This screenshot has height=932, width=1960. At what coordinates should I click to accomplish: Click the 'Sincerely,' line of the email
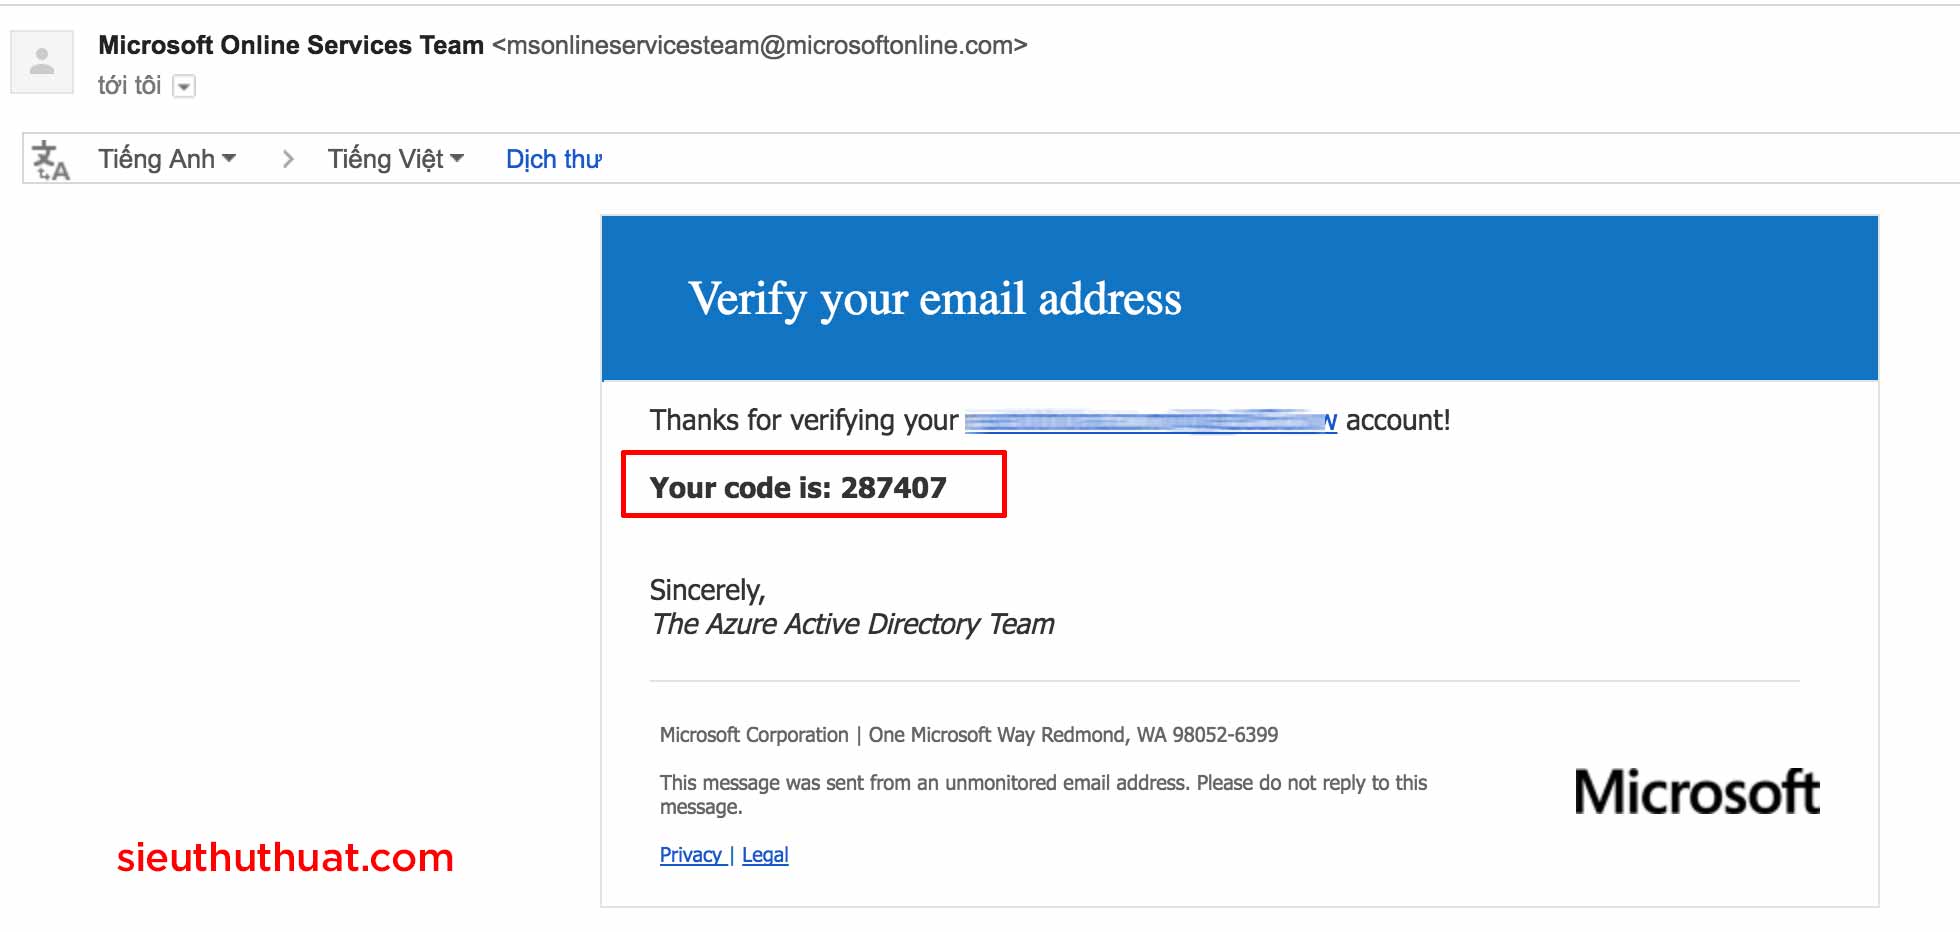click(708, 590)
